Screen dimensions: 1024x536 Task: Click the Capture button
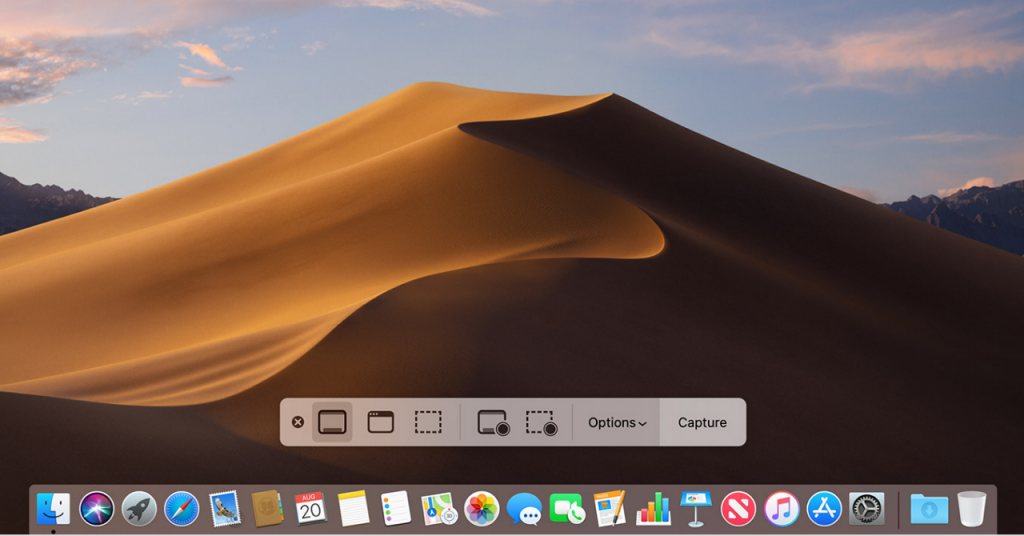[702, 422]
